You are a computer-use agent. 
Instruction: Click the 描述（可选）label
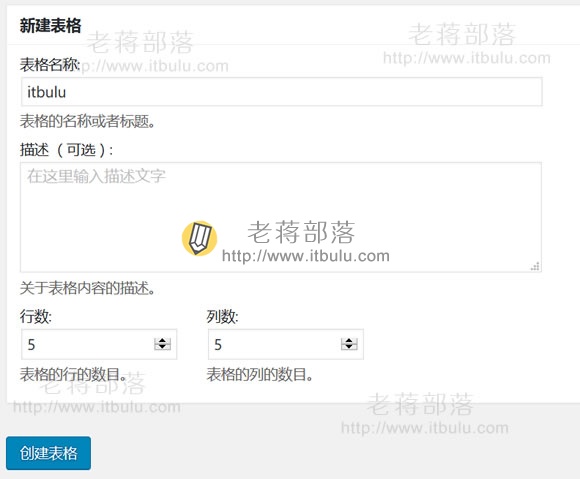(x=67, y=150)
